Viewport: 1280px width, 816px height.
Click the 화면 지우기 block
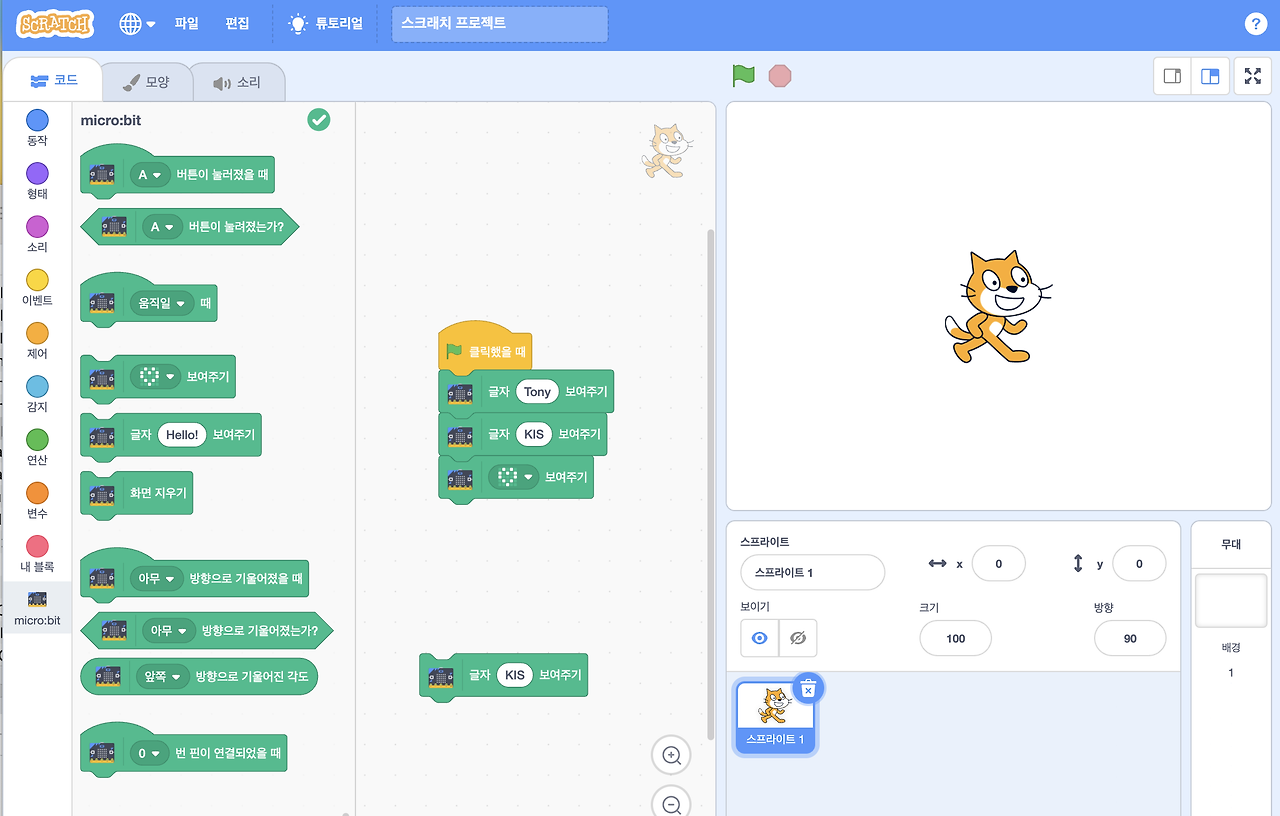tap(136, 493)
